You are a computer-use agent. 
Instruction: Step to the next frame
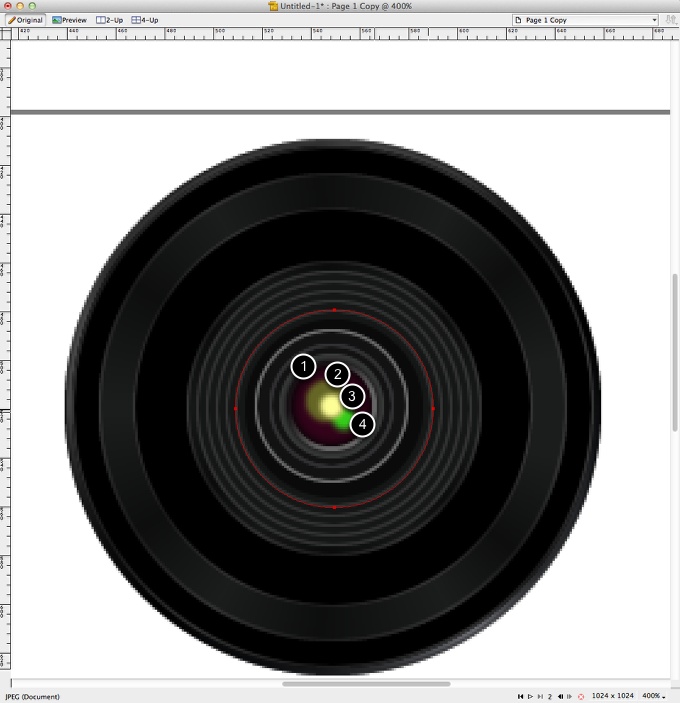pos(570,696)
